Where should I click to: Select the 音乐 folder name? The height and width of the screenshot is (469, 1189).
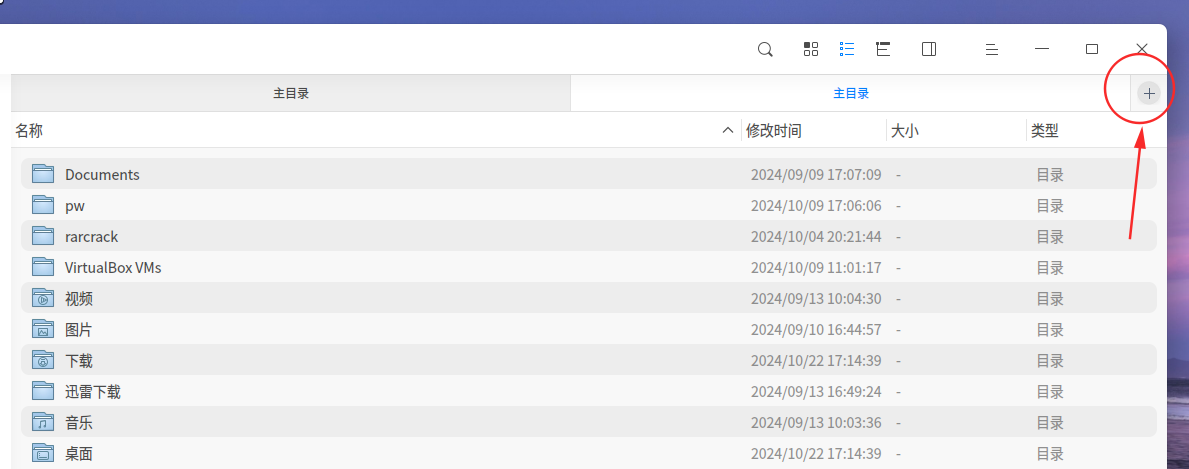click(79, 423)
